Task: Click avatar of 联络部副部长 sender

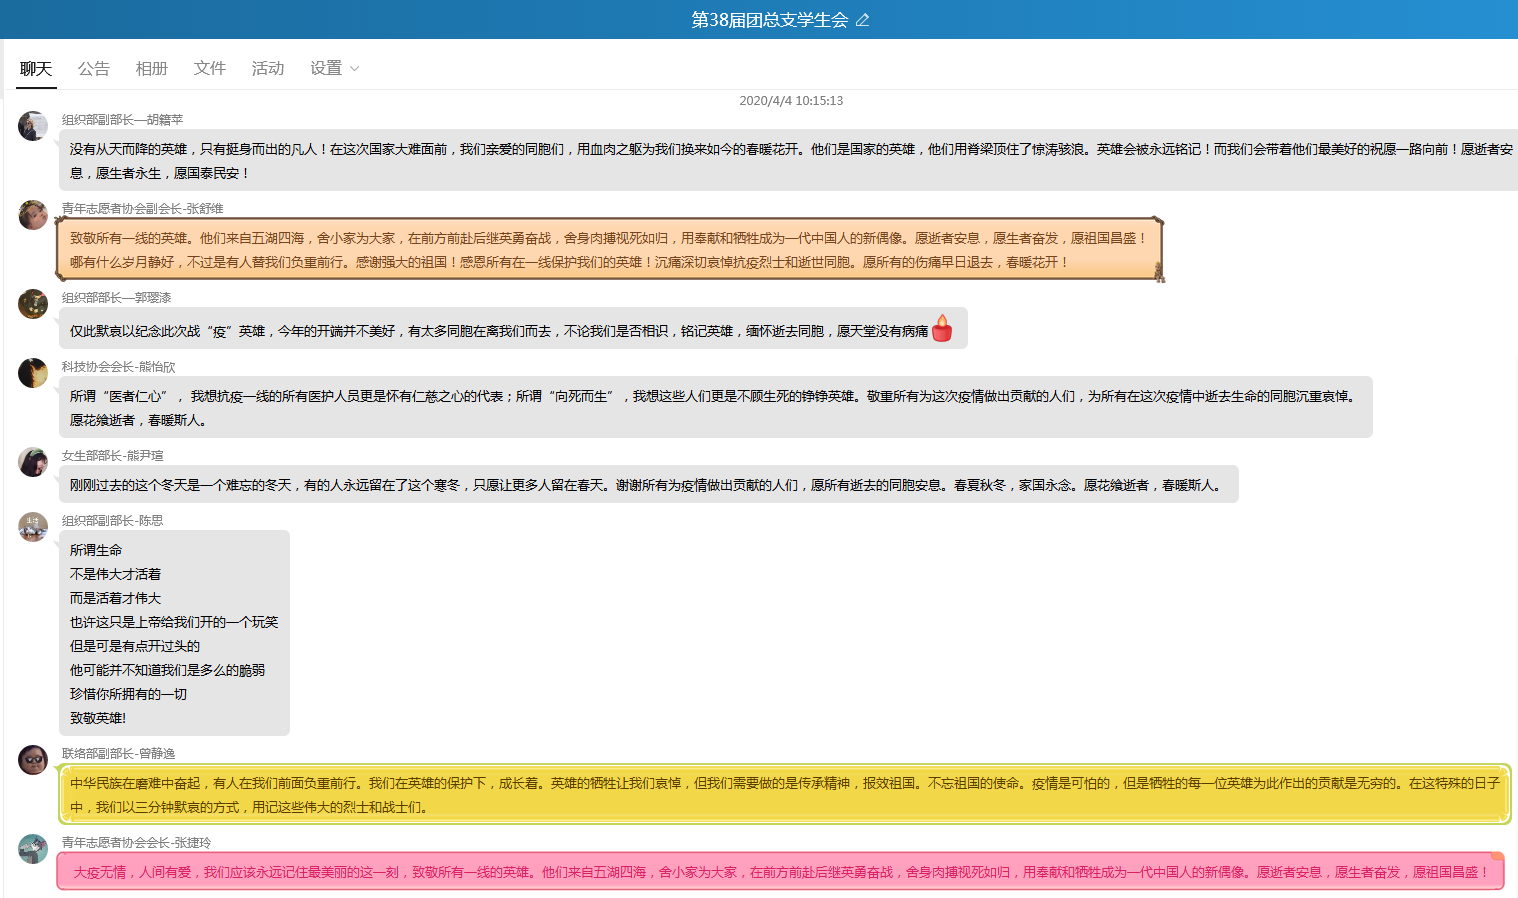Action: tap(33, 760)
